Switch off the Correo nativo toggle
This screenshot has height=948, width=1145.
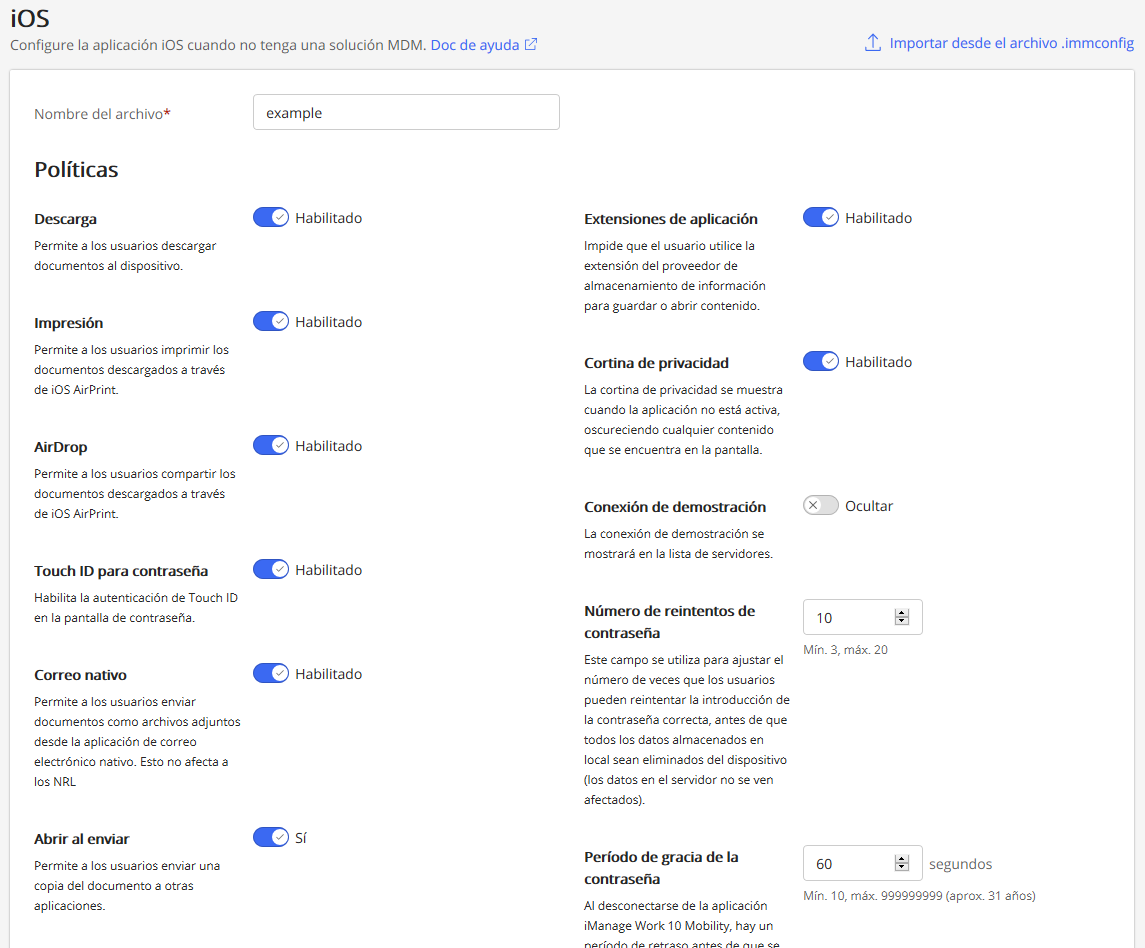point(271,673)
